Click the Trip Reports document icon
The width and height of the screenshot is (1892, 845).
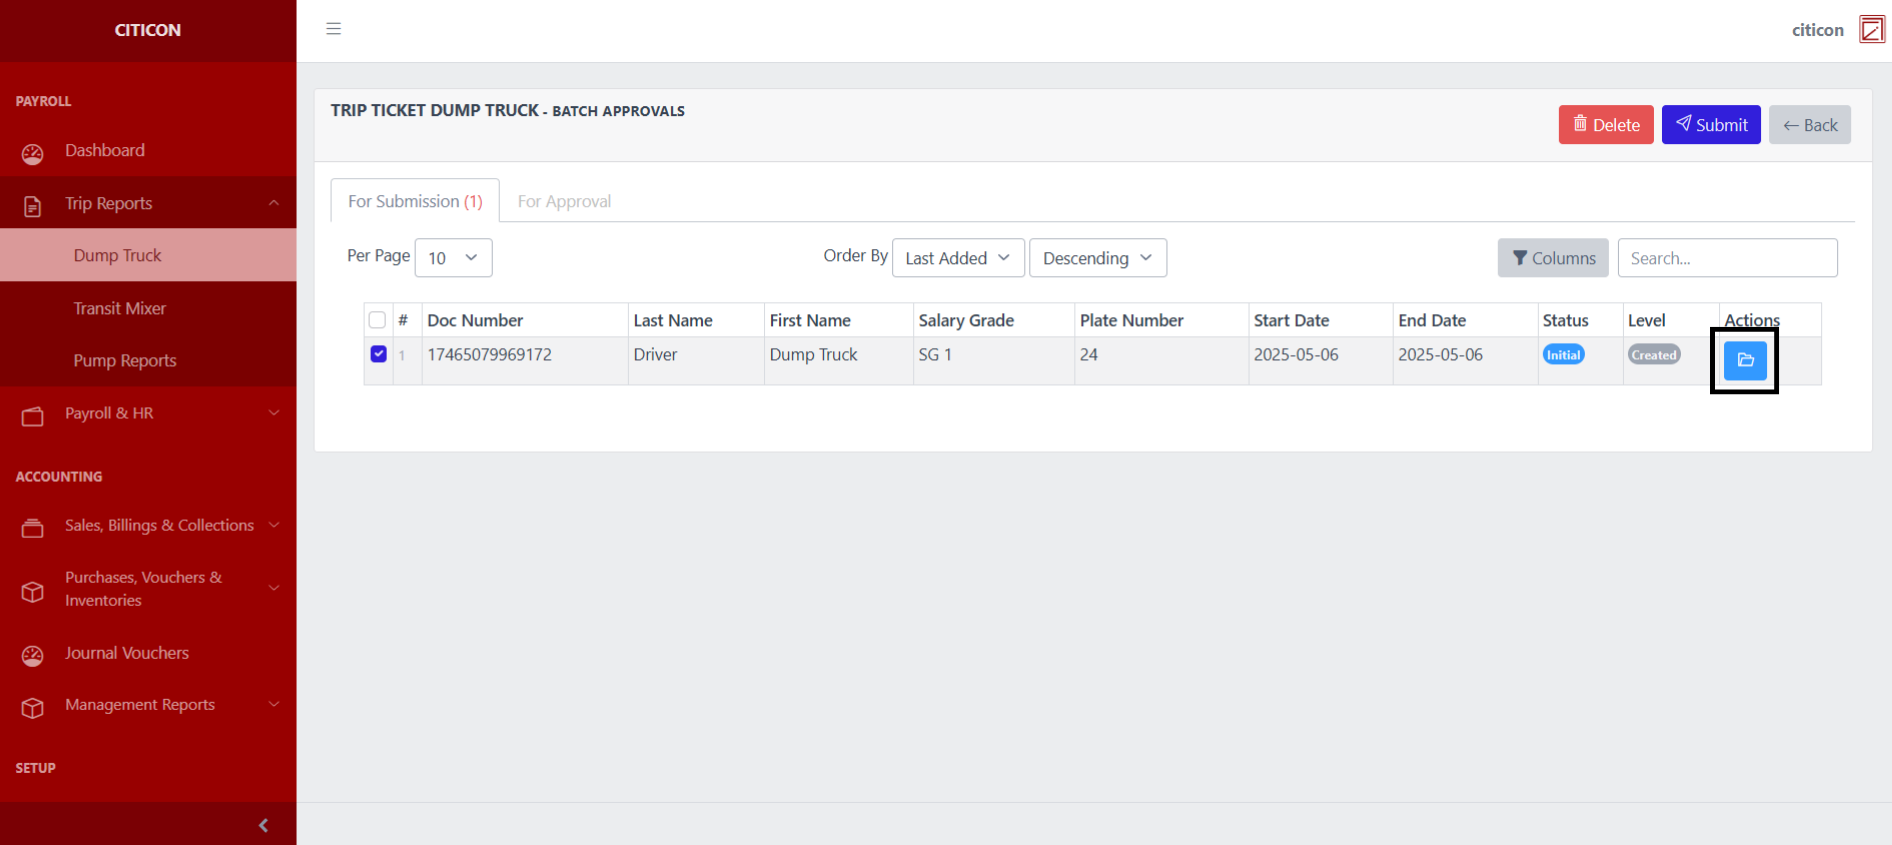coord(33,206)
